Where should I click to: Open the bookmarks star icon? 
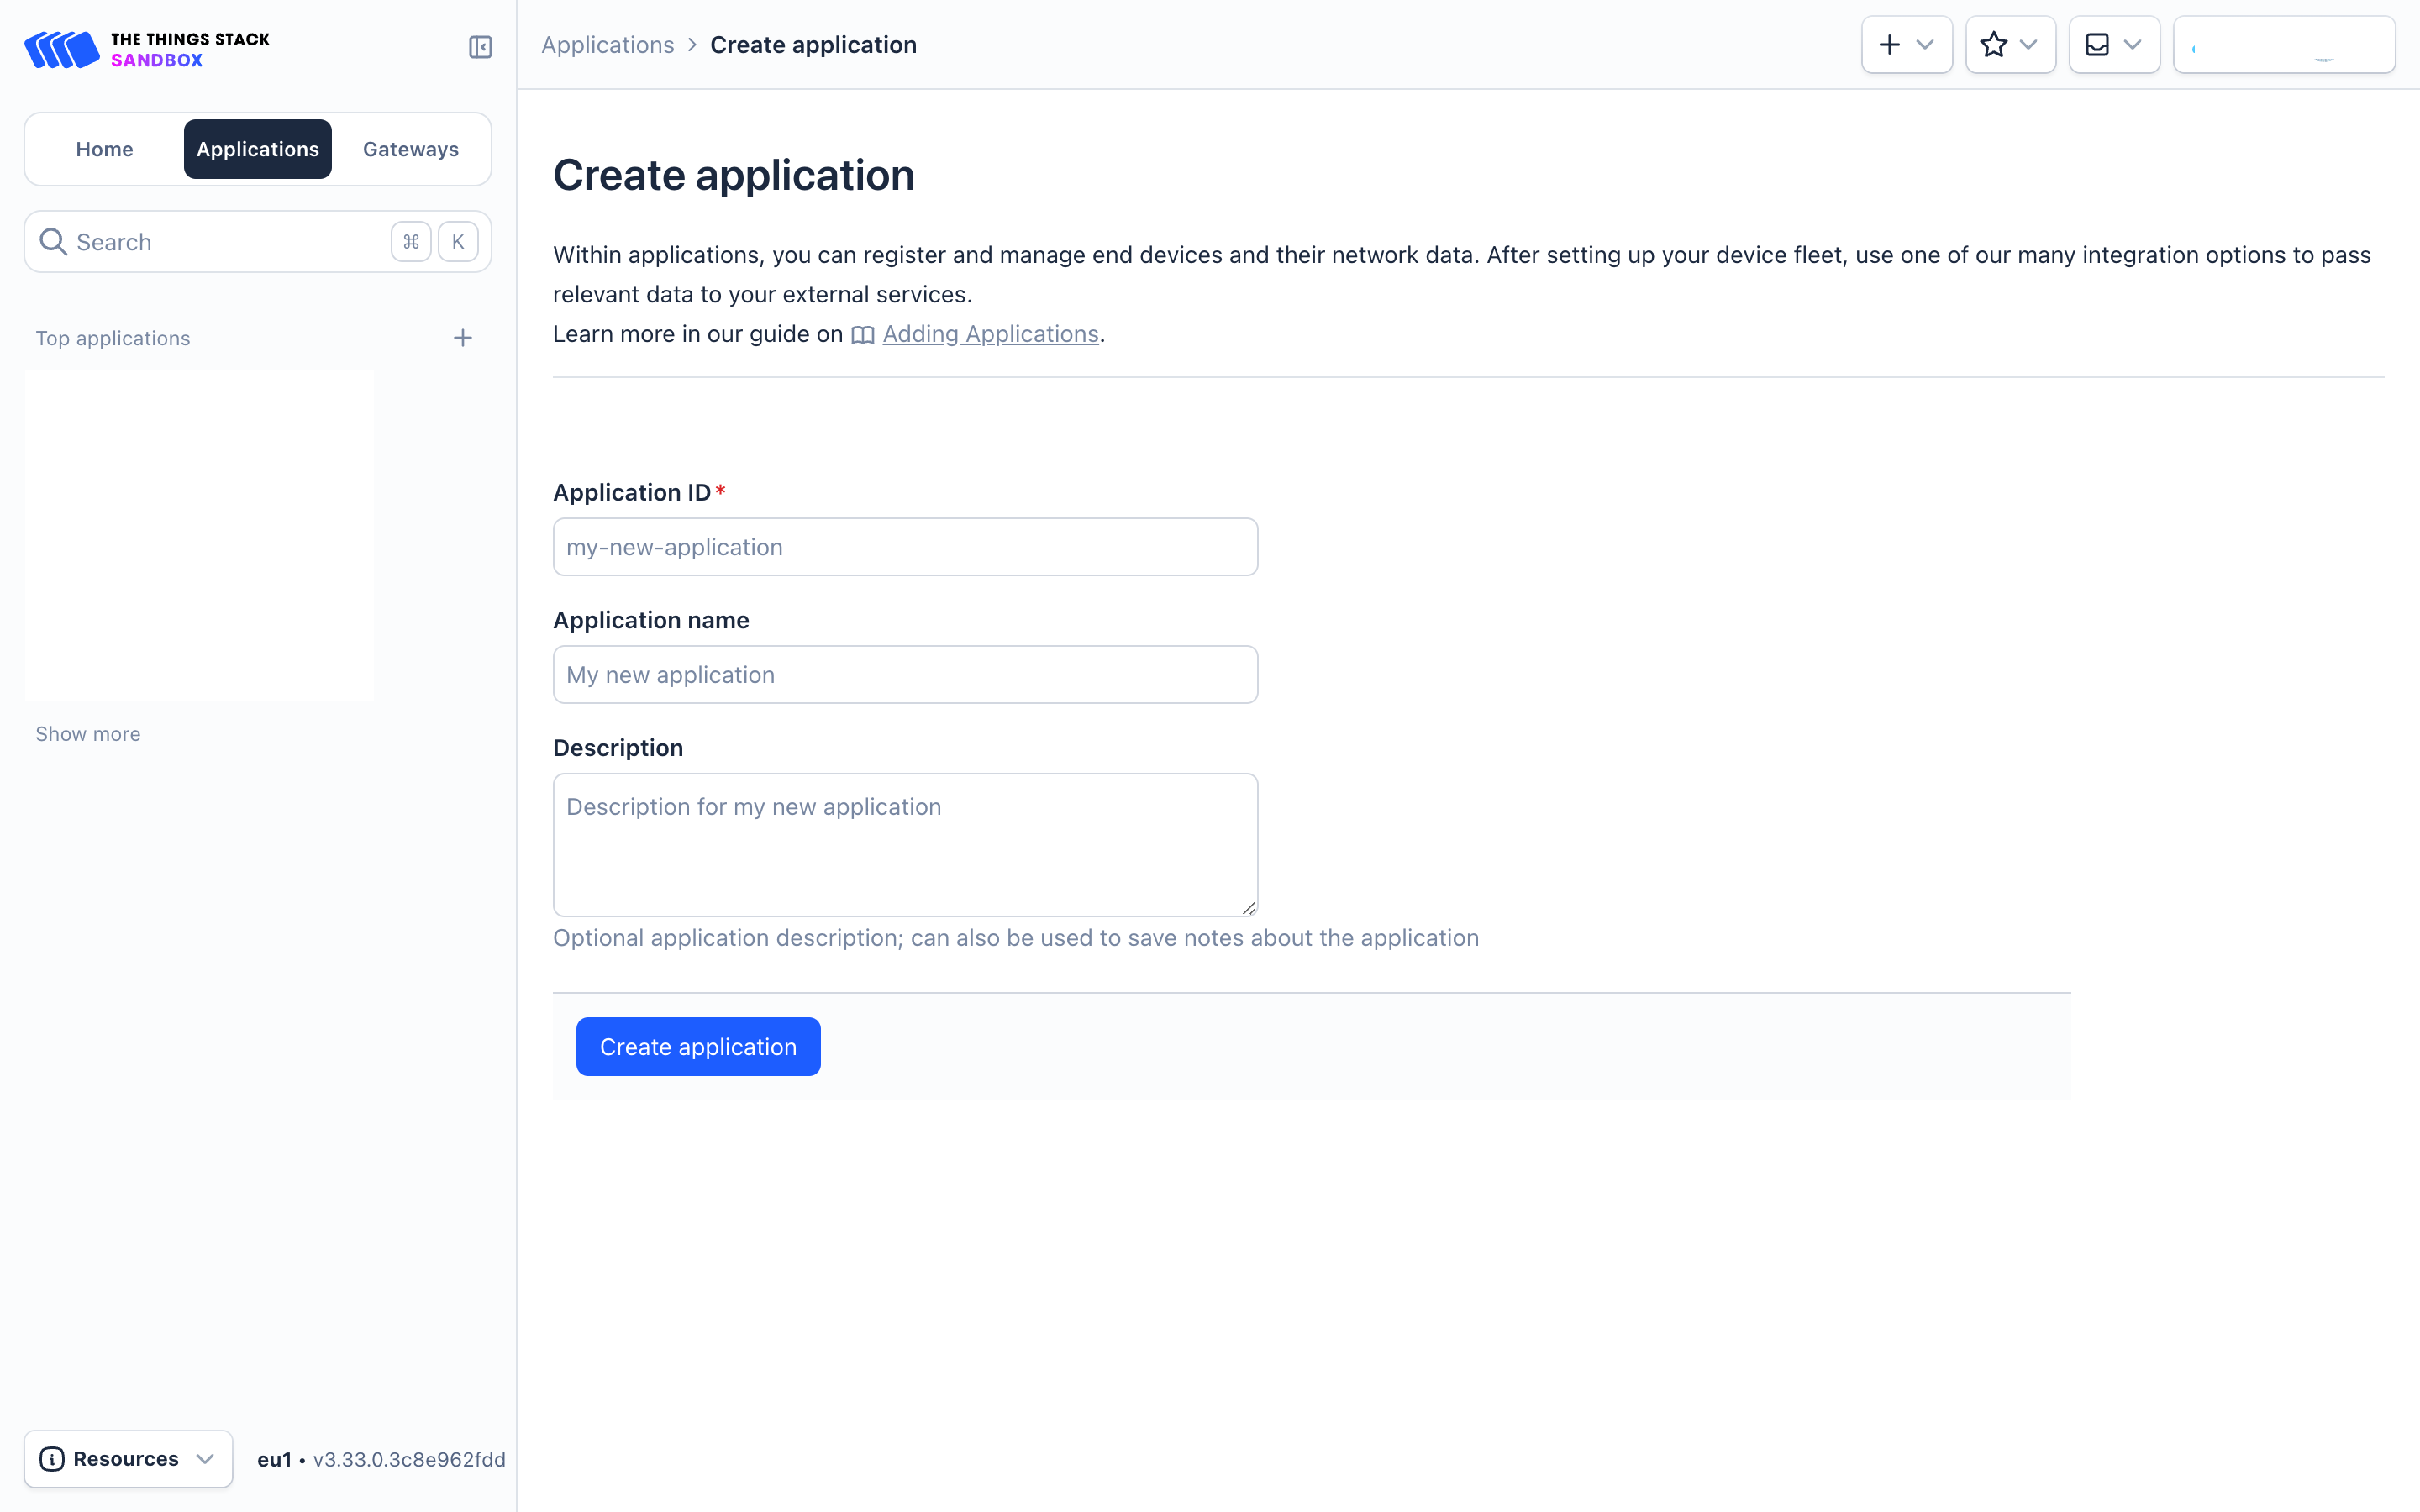(1993, 45)
